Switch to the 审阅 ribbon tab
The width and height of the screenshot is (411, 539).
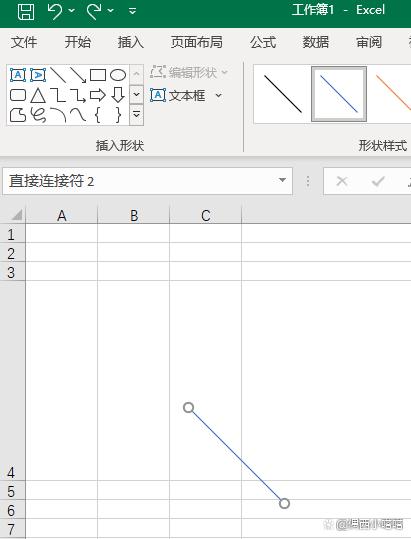coord(369,42)
